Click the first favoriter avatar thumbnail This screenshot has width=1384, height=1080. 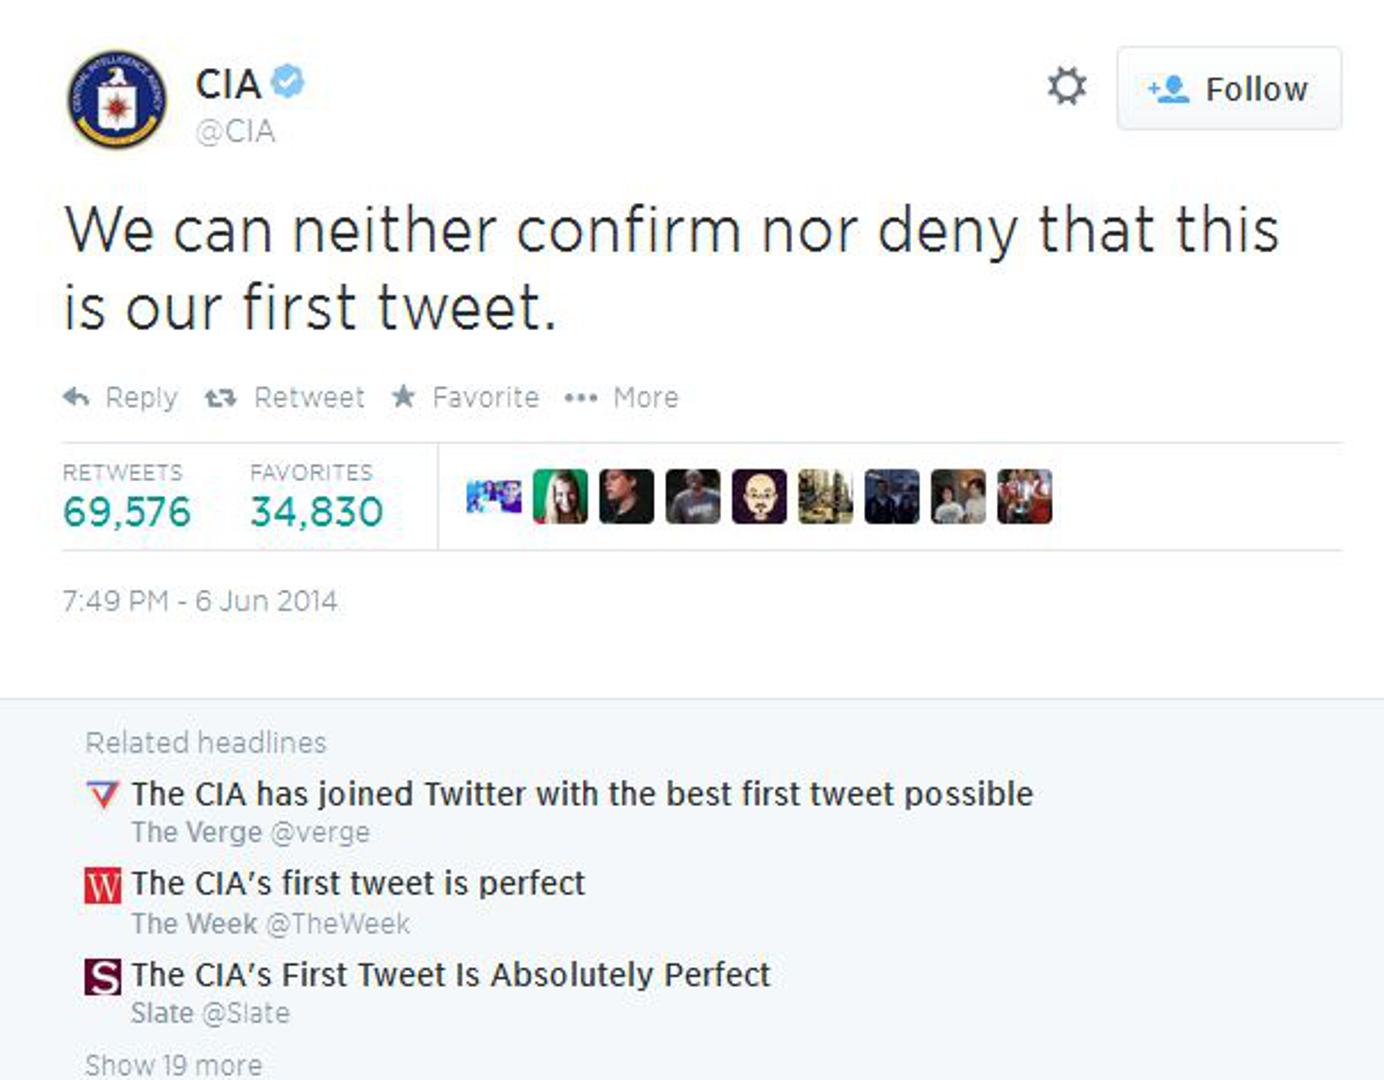(x=494, y=497)
